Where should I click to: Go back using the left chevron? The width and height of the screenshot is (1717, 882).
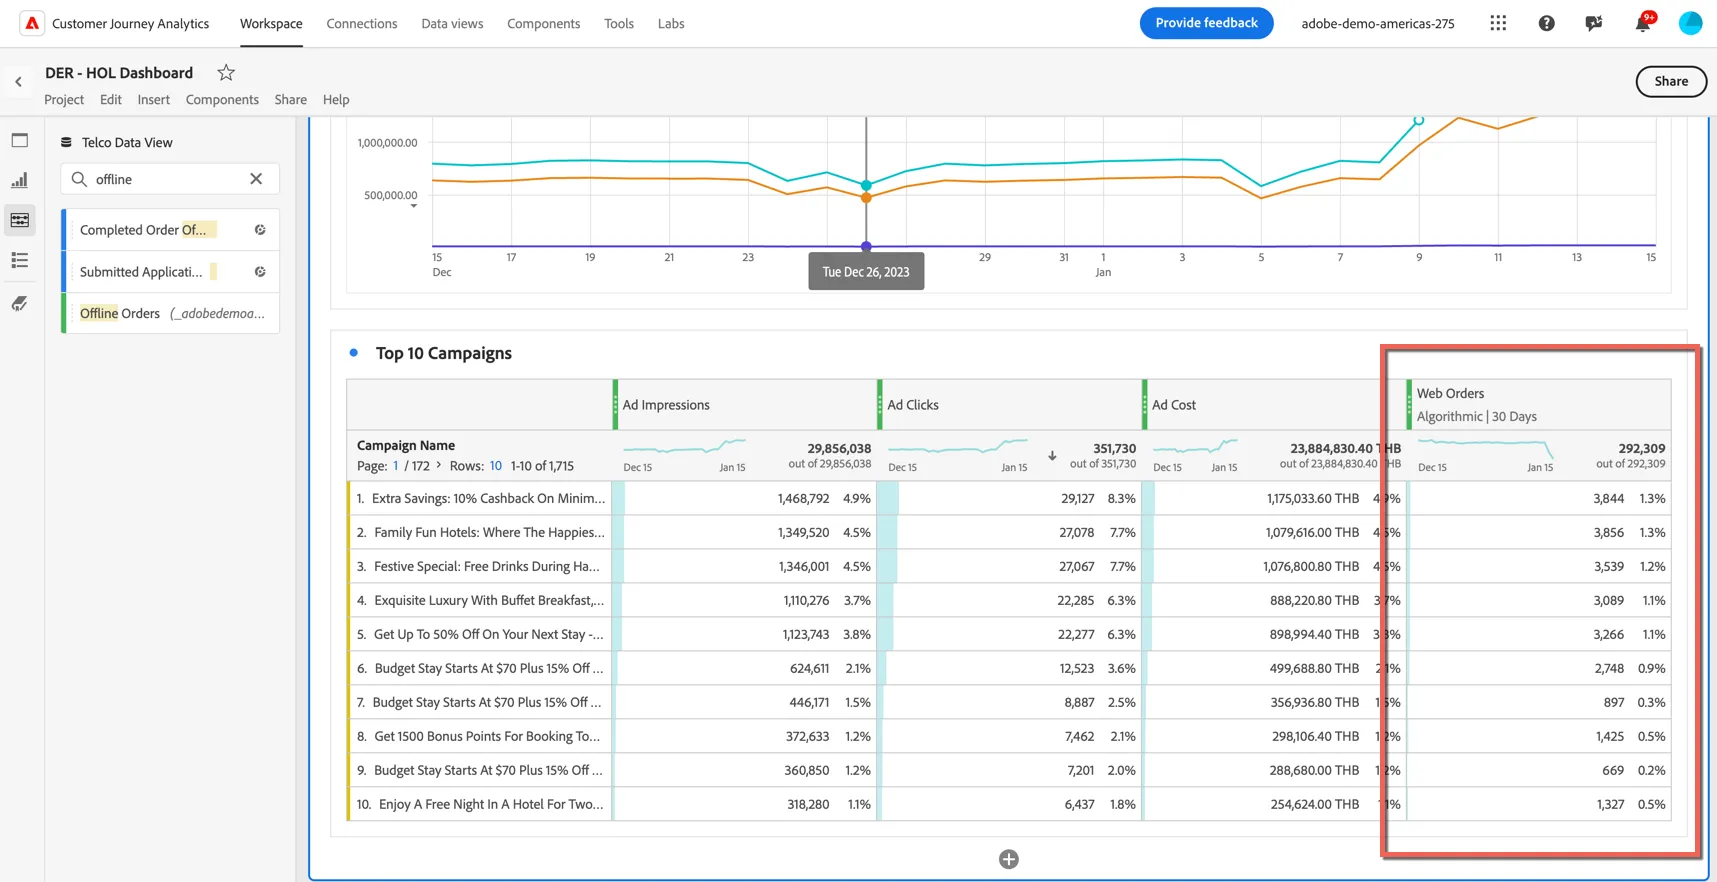[19, 82]
